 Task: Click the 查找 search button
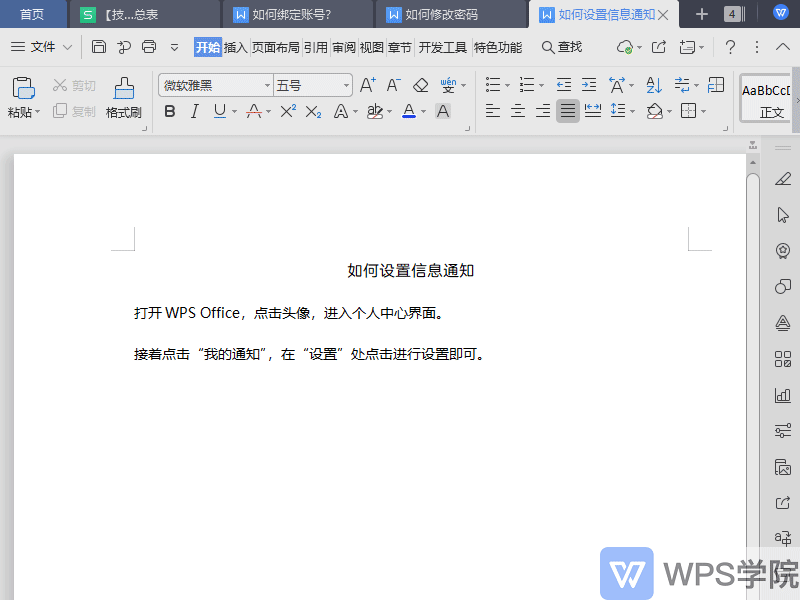[562, 47]
